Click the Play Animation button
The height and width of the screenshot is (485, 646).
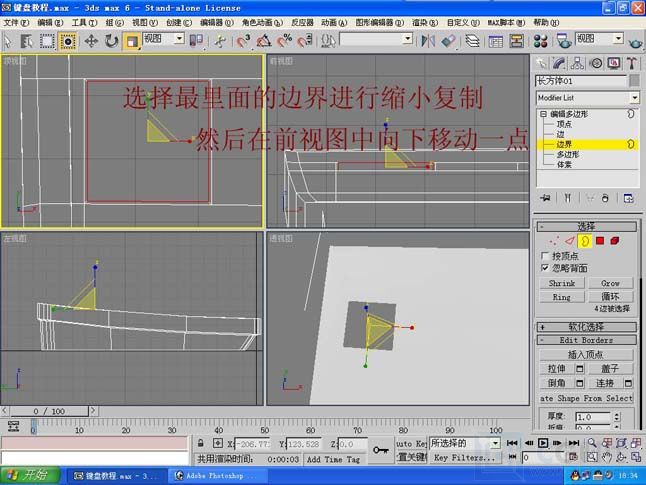pos(543,443)
